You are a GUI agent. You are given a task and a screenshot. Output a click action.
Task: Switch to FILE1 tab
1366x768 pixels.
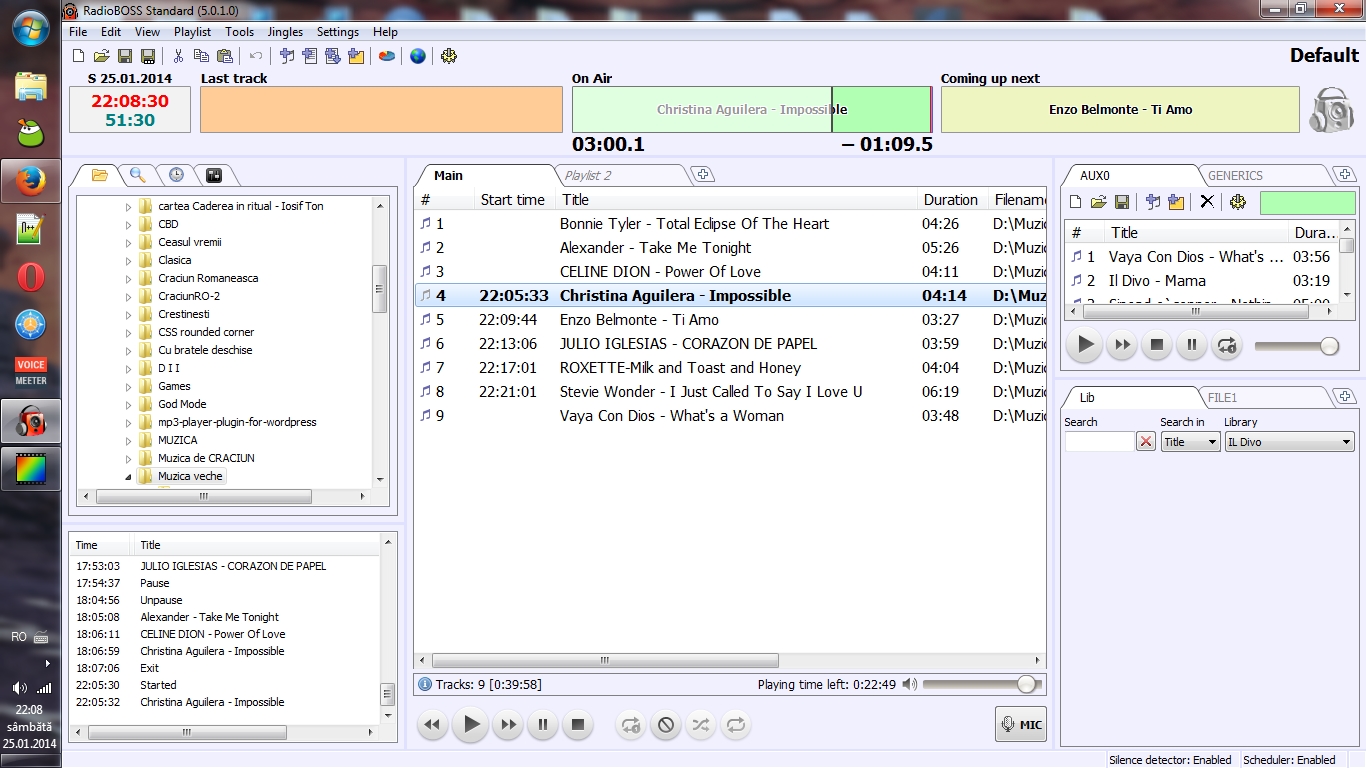pos(1262,397)
